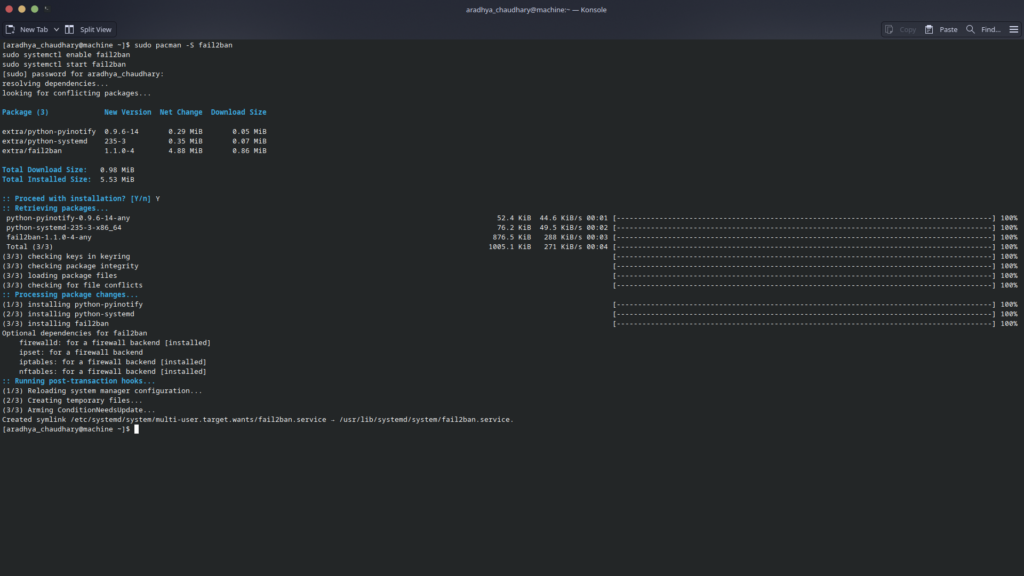Click version '235-3' in the table
This screenshot has width=1024, height=576.
pos(115,141)
